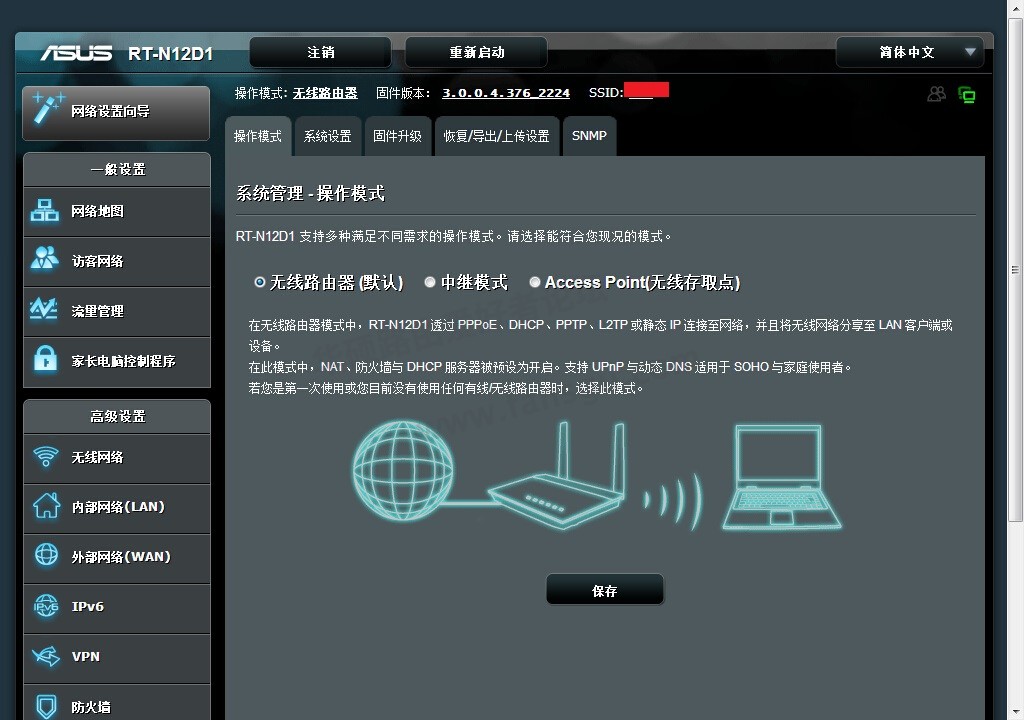Click the browser vertical scrollbar thumb
1024x720 pixels.
[1015, 269]
